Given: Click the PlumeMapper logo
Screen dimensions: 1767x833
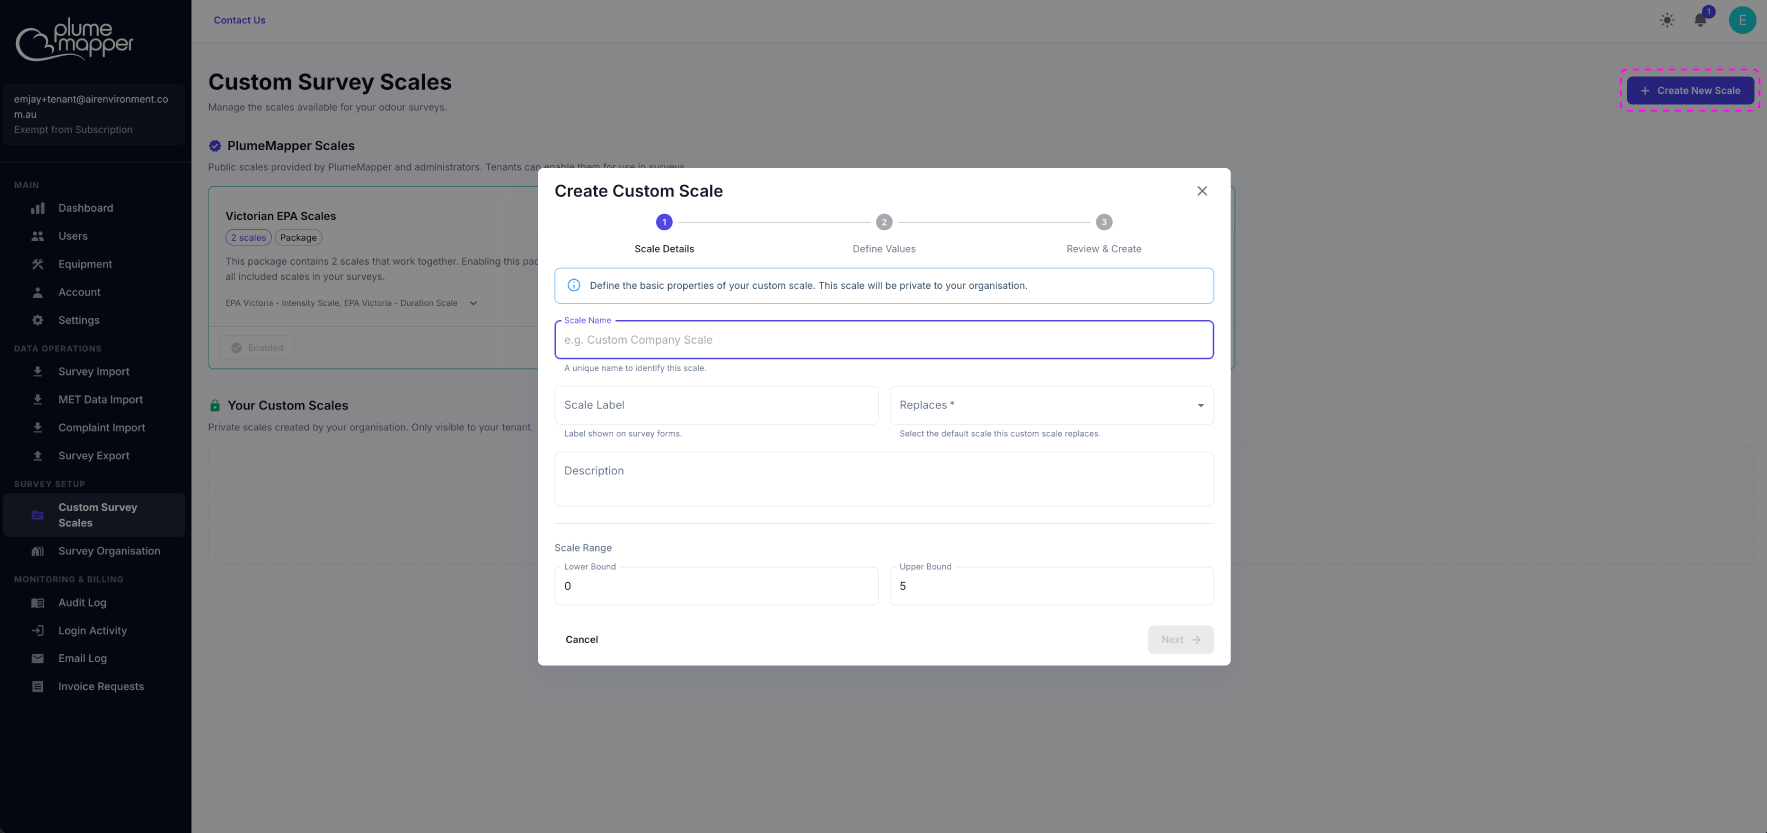Looking at the screenshot, I should [x=75, y=39].
